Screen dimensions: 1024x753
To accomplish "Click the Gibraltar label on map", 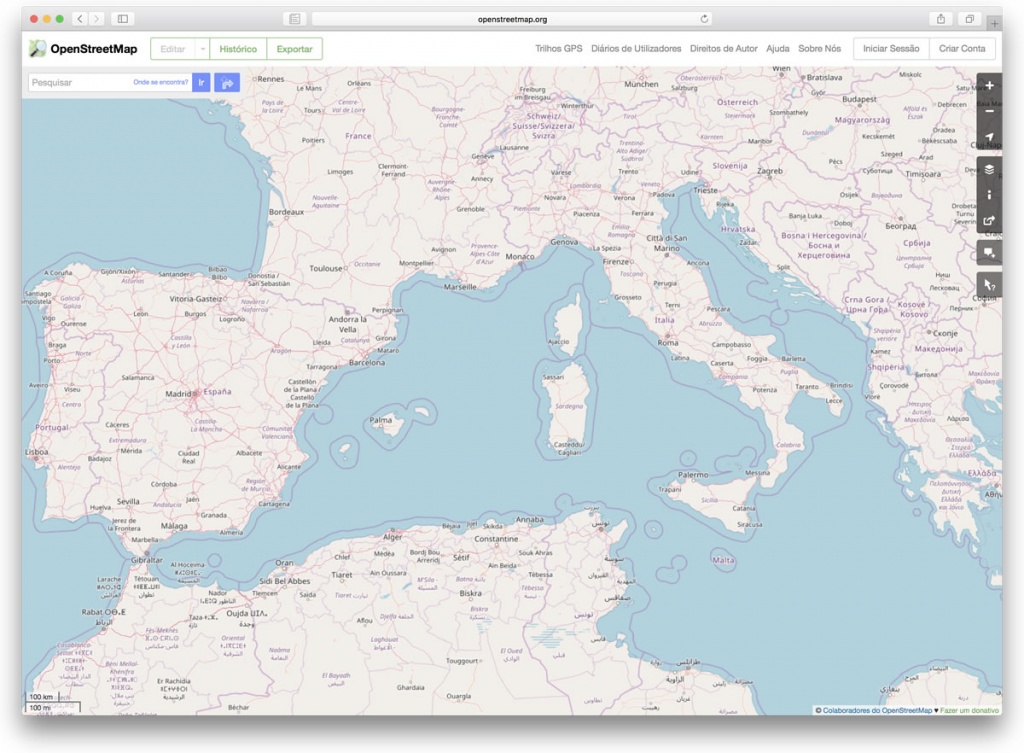I will 147,560.
